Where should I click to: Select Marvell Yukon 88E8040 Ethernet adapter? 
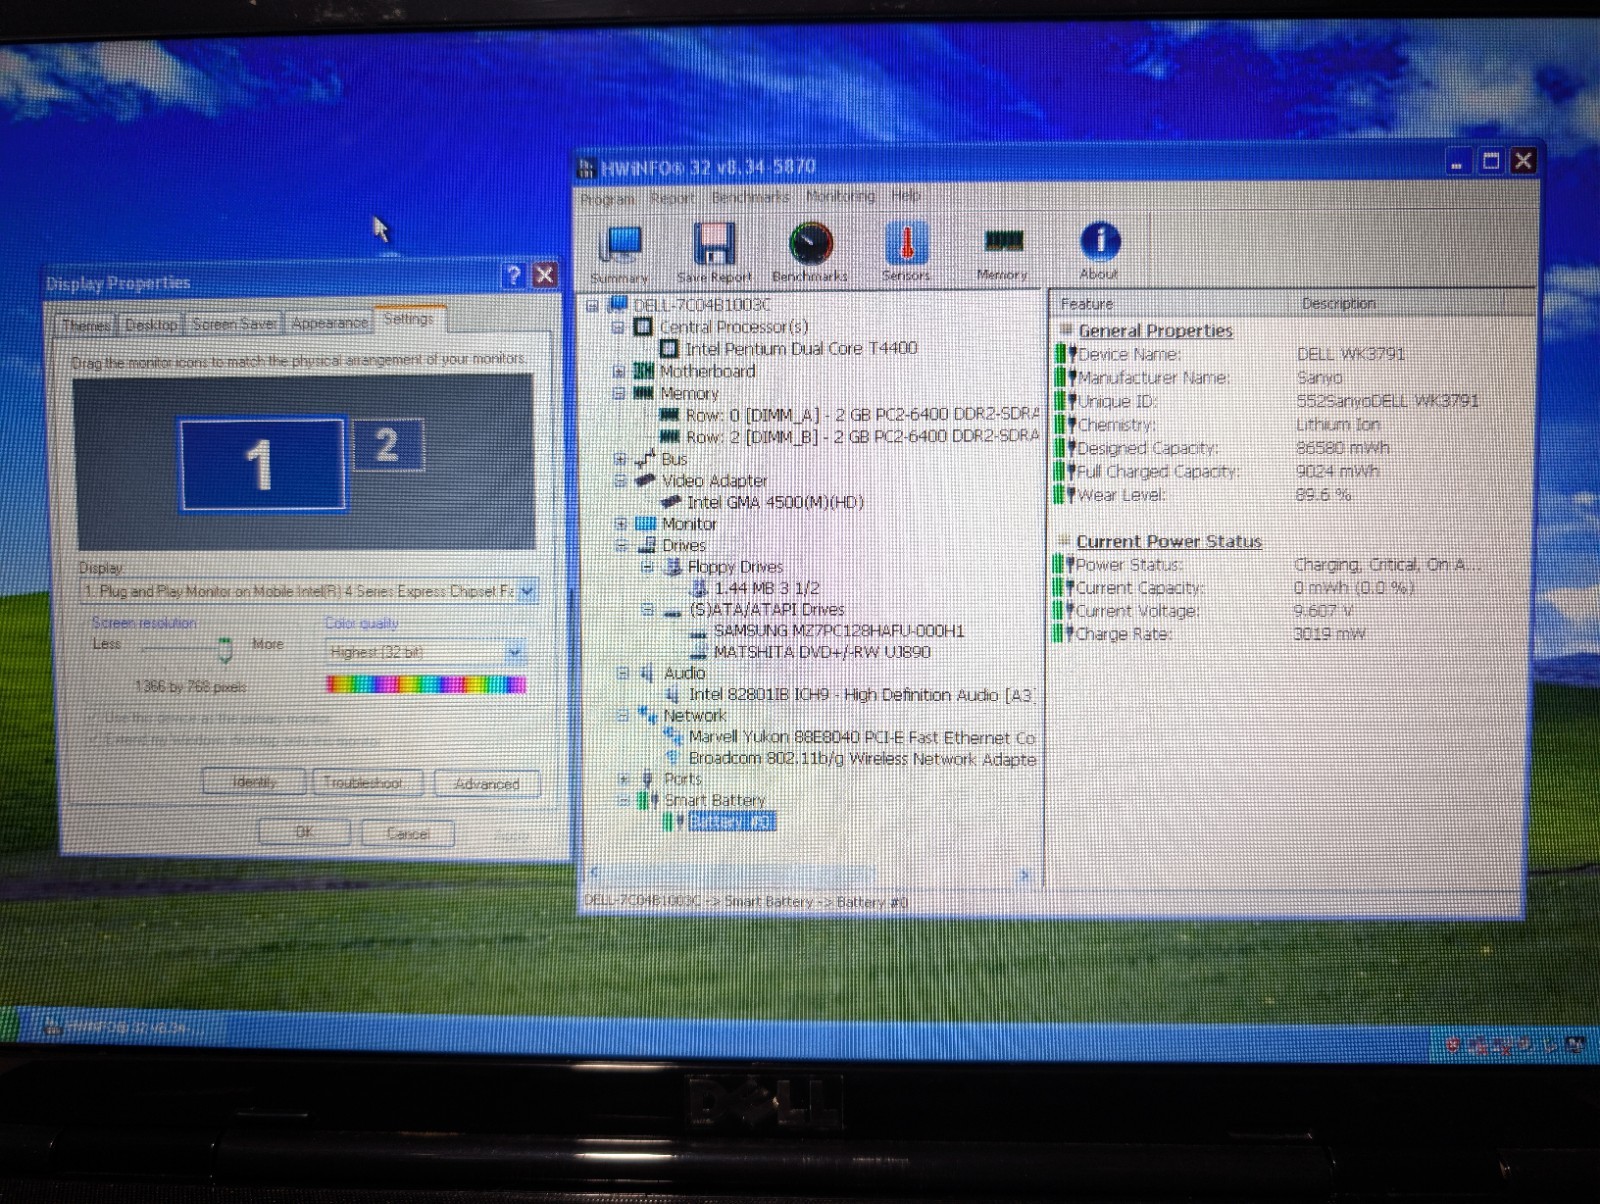[x=862, y=737]
